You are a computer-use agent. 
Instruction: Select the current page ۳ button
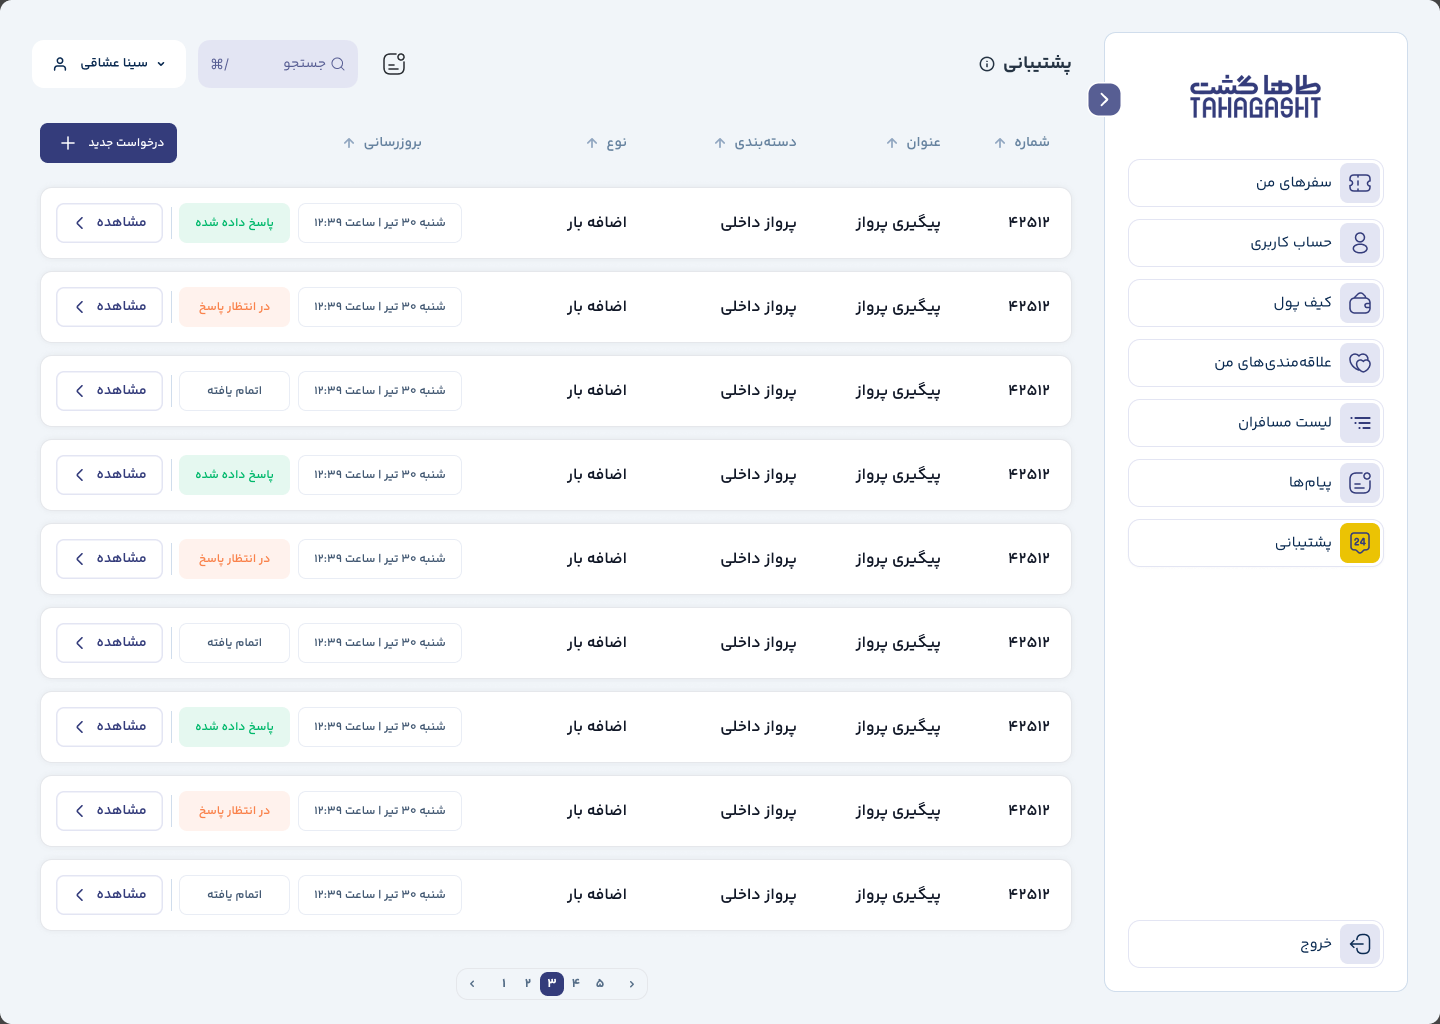pyautogui.click(x=552, y=984)
